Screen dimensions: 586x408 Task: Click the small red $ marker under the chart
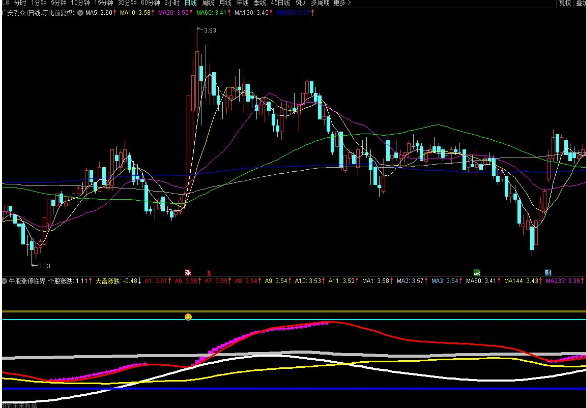(209, 273)
